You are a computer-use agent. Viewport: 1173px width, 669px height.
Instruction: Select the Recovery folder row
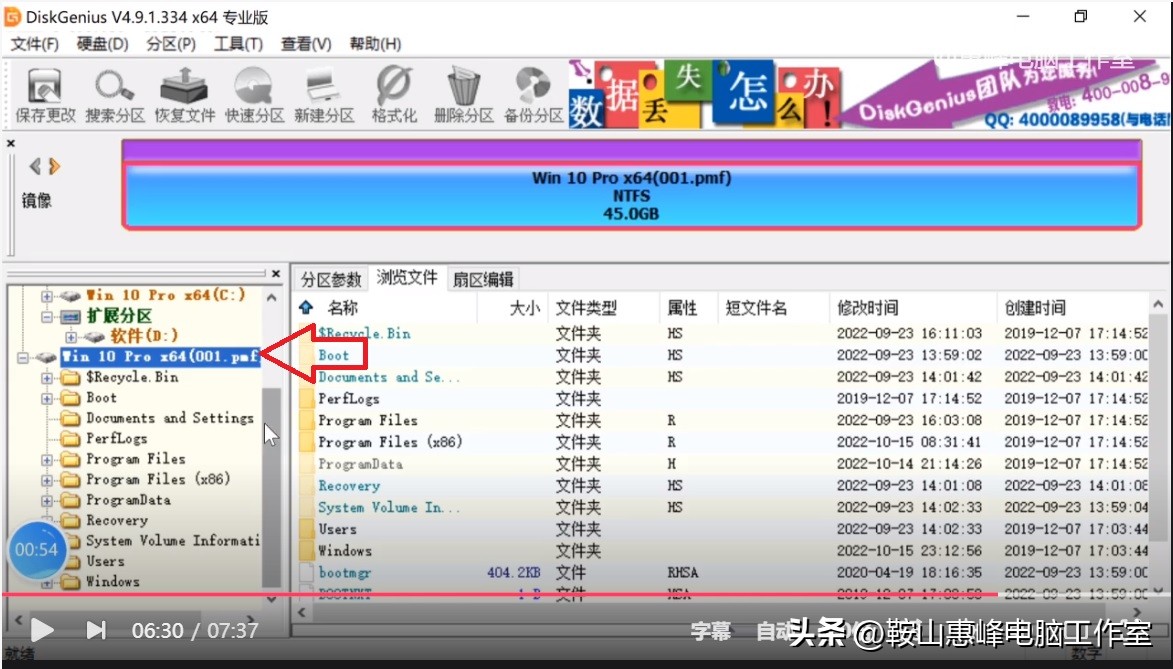click(x=350, y=486)
